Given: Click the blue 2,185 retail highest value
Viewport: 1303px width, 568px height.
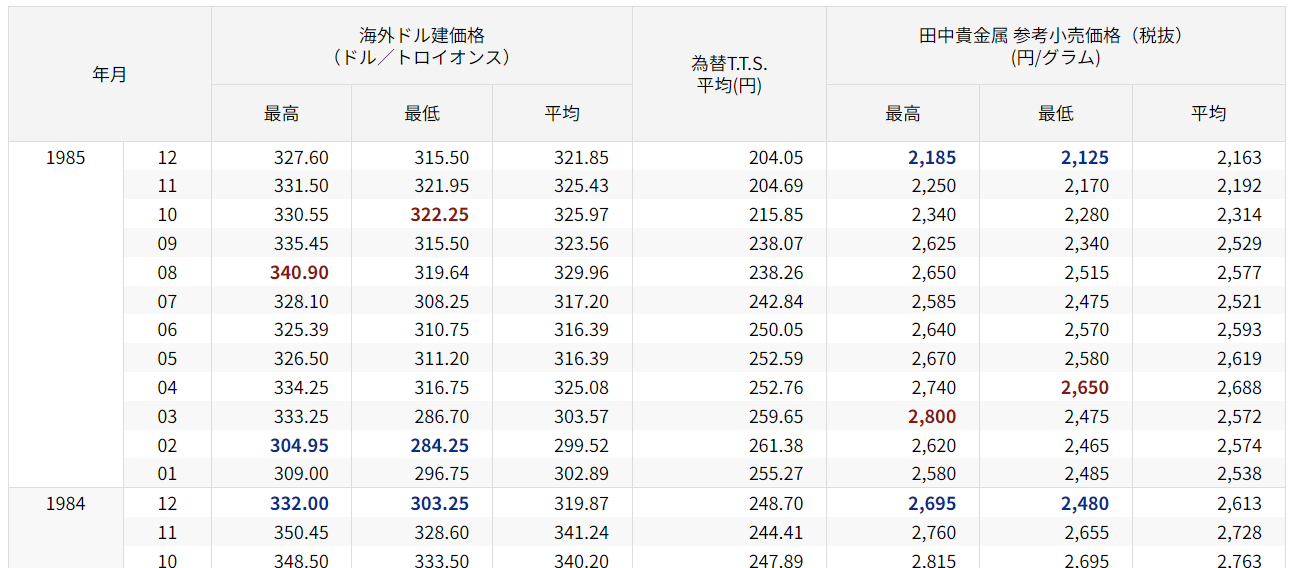Looking at the screenshot, I should click(x=931, y=158).
